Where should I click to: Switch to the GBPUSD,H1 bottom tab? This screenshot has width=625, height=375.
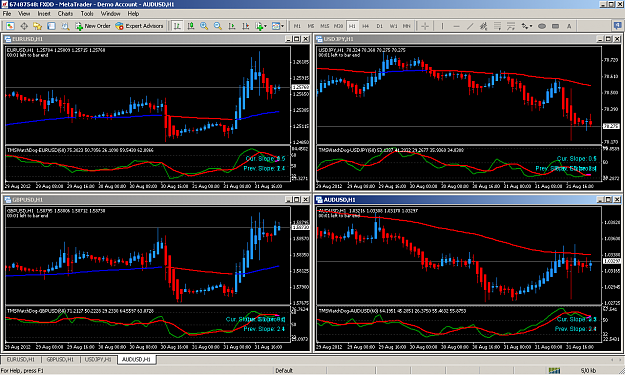point(60,359)
